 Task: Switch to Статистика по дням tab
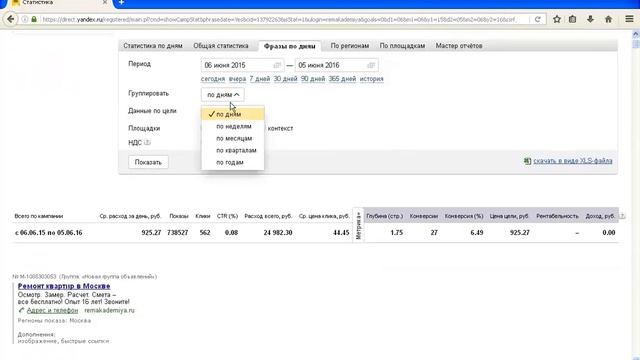coord(153,46)
